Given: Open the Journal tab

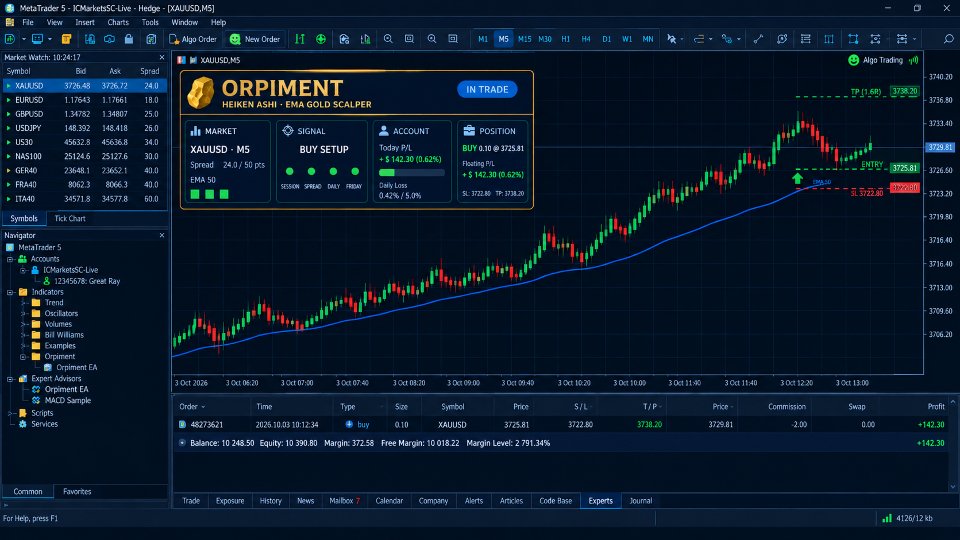Looking at the screenshot, I should (641, 501).
